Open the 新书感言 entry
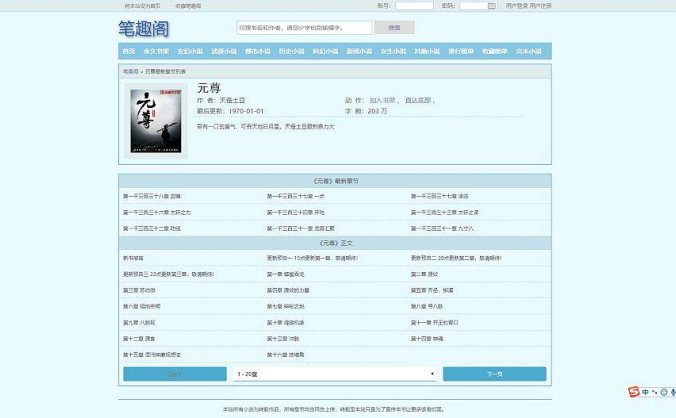 click(133, 259)
